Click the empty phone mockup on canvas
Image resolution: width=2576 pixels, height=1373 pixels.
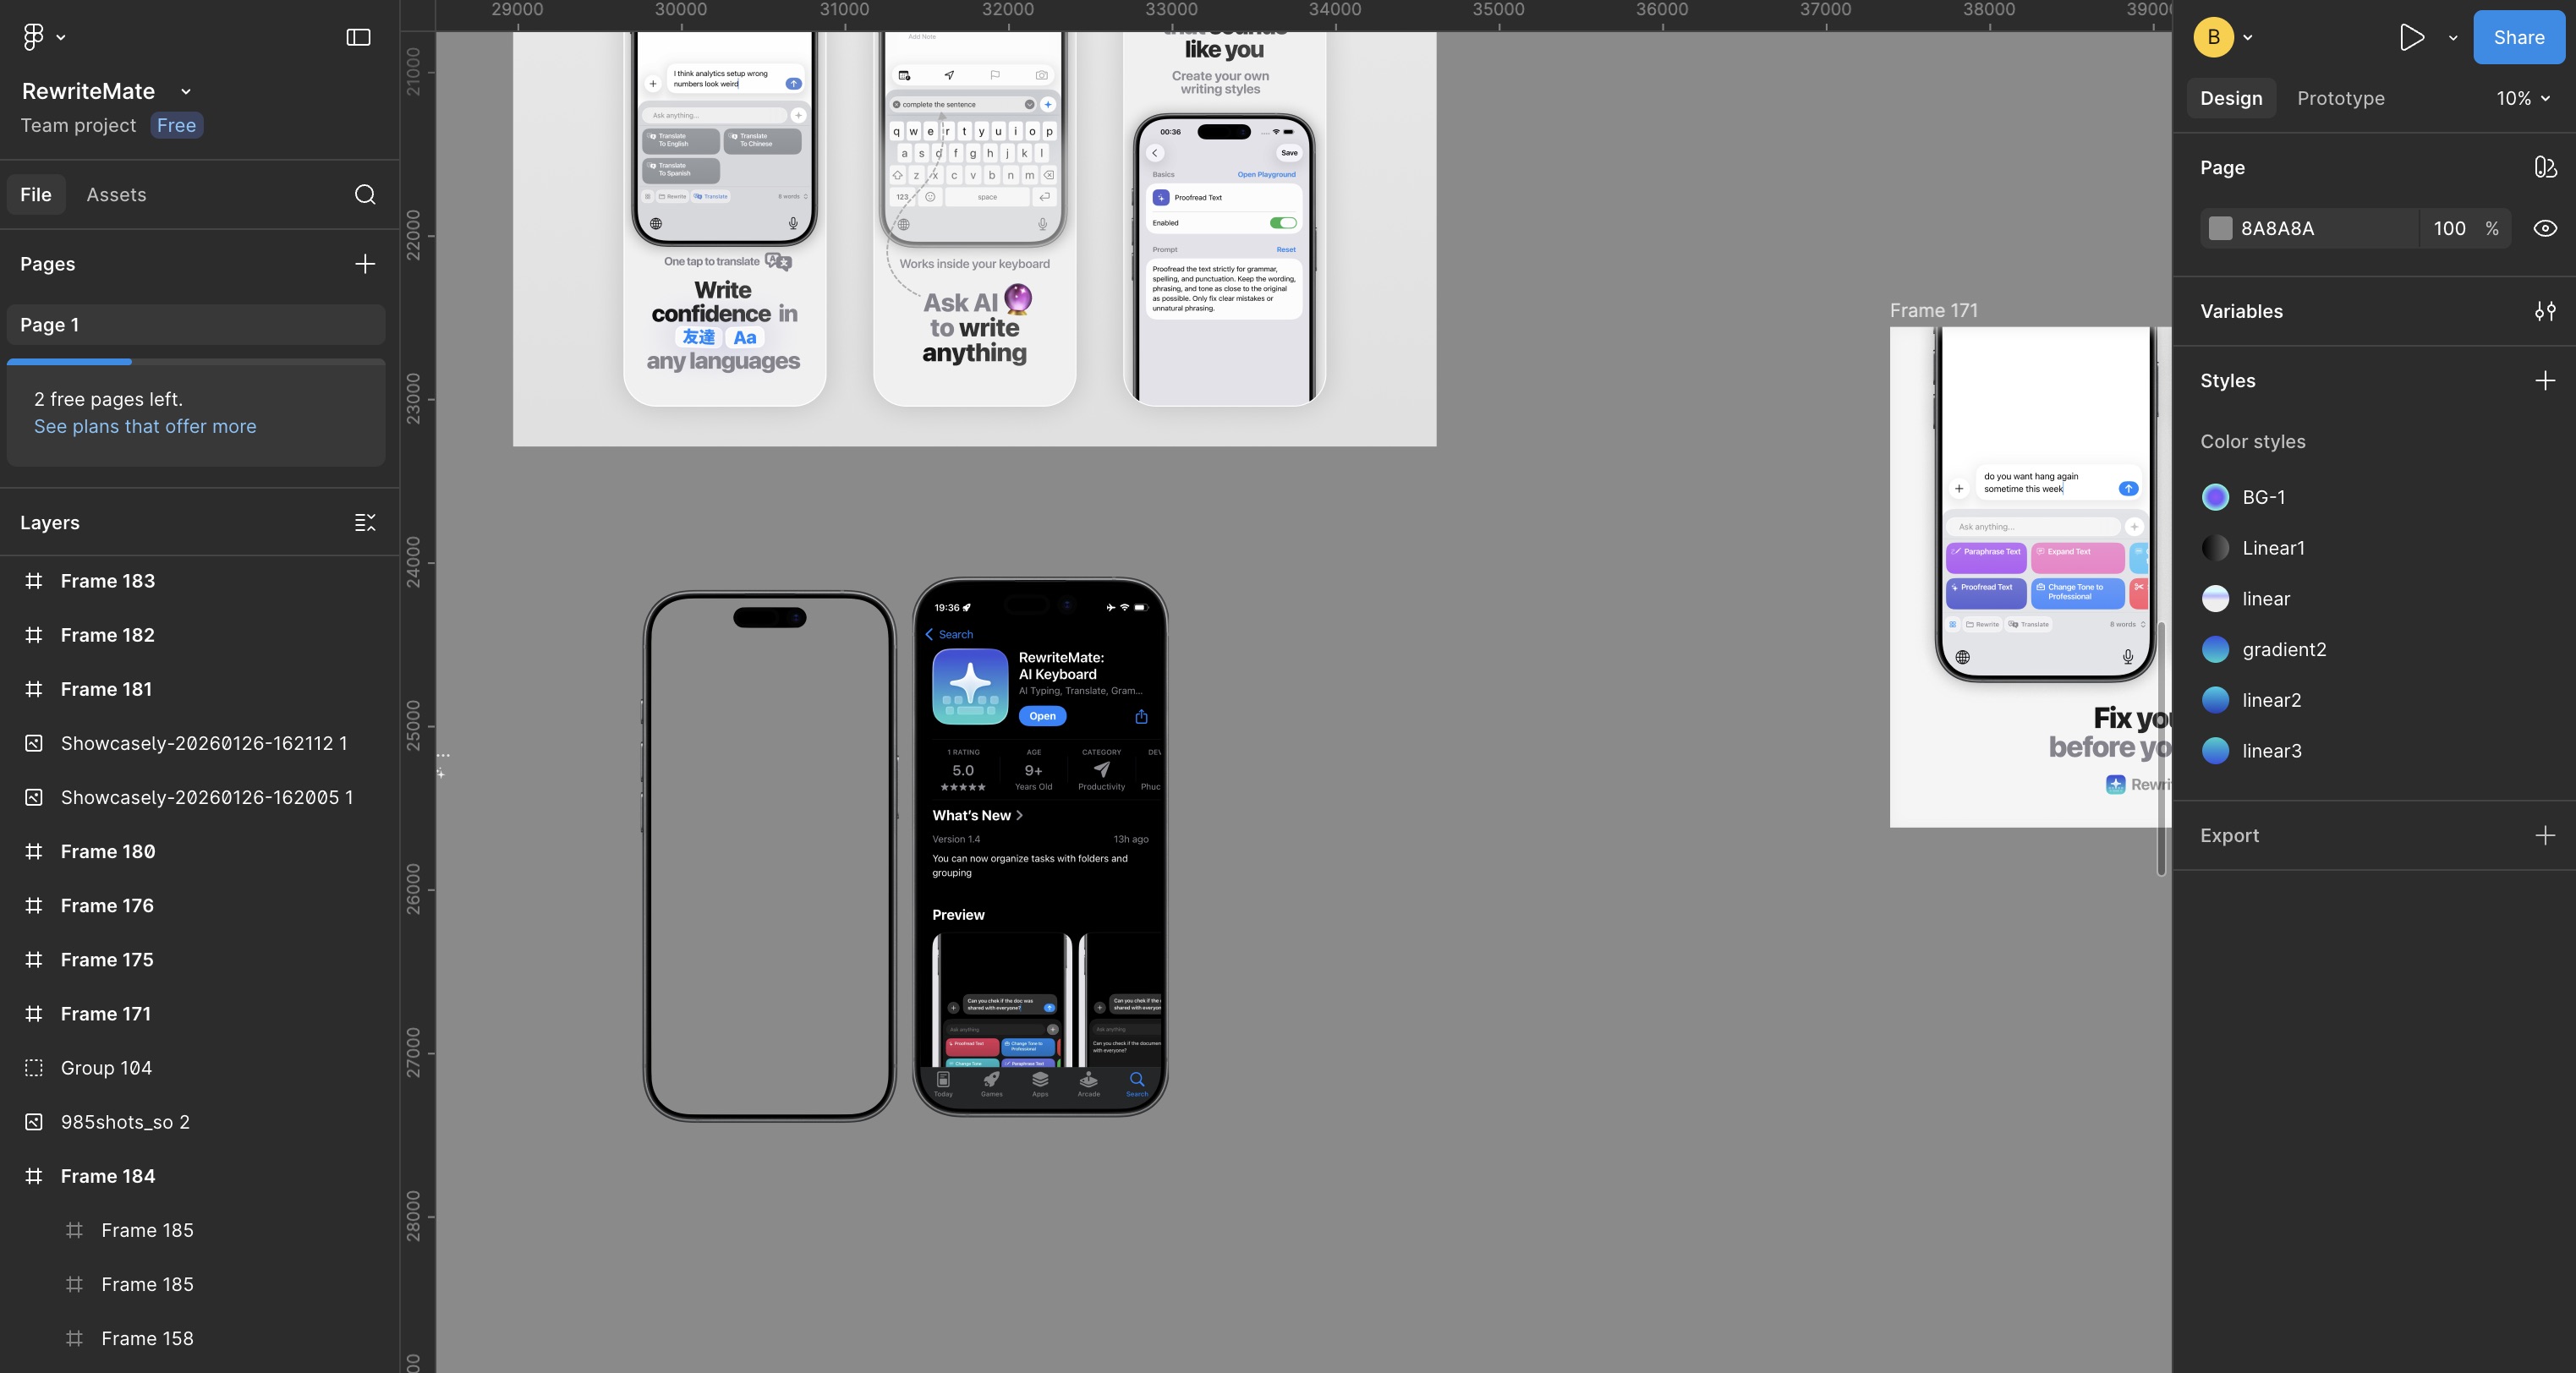(x=769, y=856)
